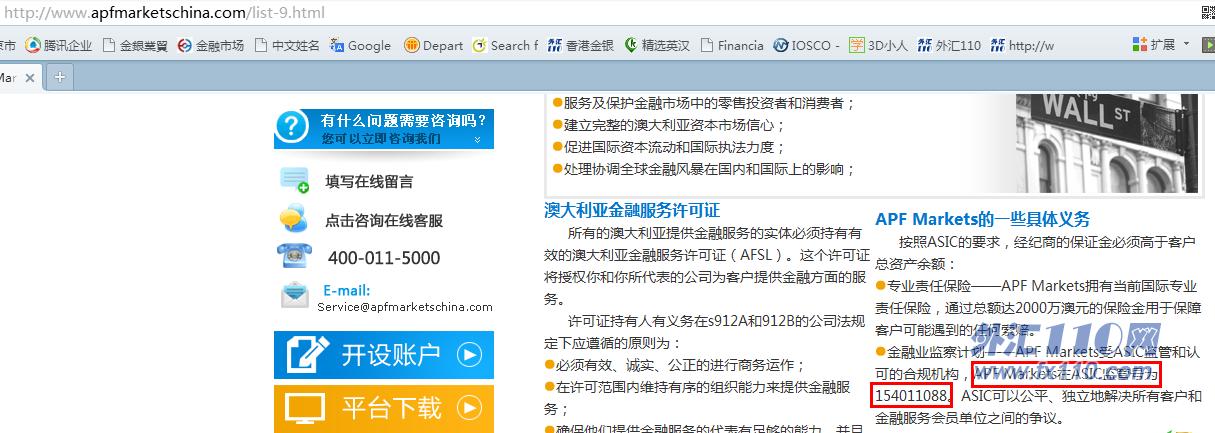Screen dimensions: 1215x433
Task: Click the arrow circle on 开设账户
Action: [x=469, y=355]
